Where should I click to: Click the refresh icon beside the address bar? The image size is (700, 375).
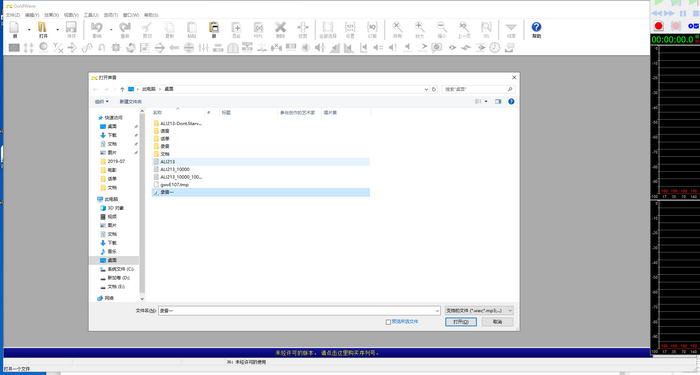pos(433,89)
